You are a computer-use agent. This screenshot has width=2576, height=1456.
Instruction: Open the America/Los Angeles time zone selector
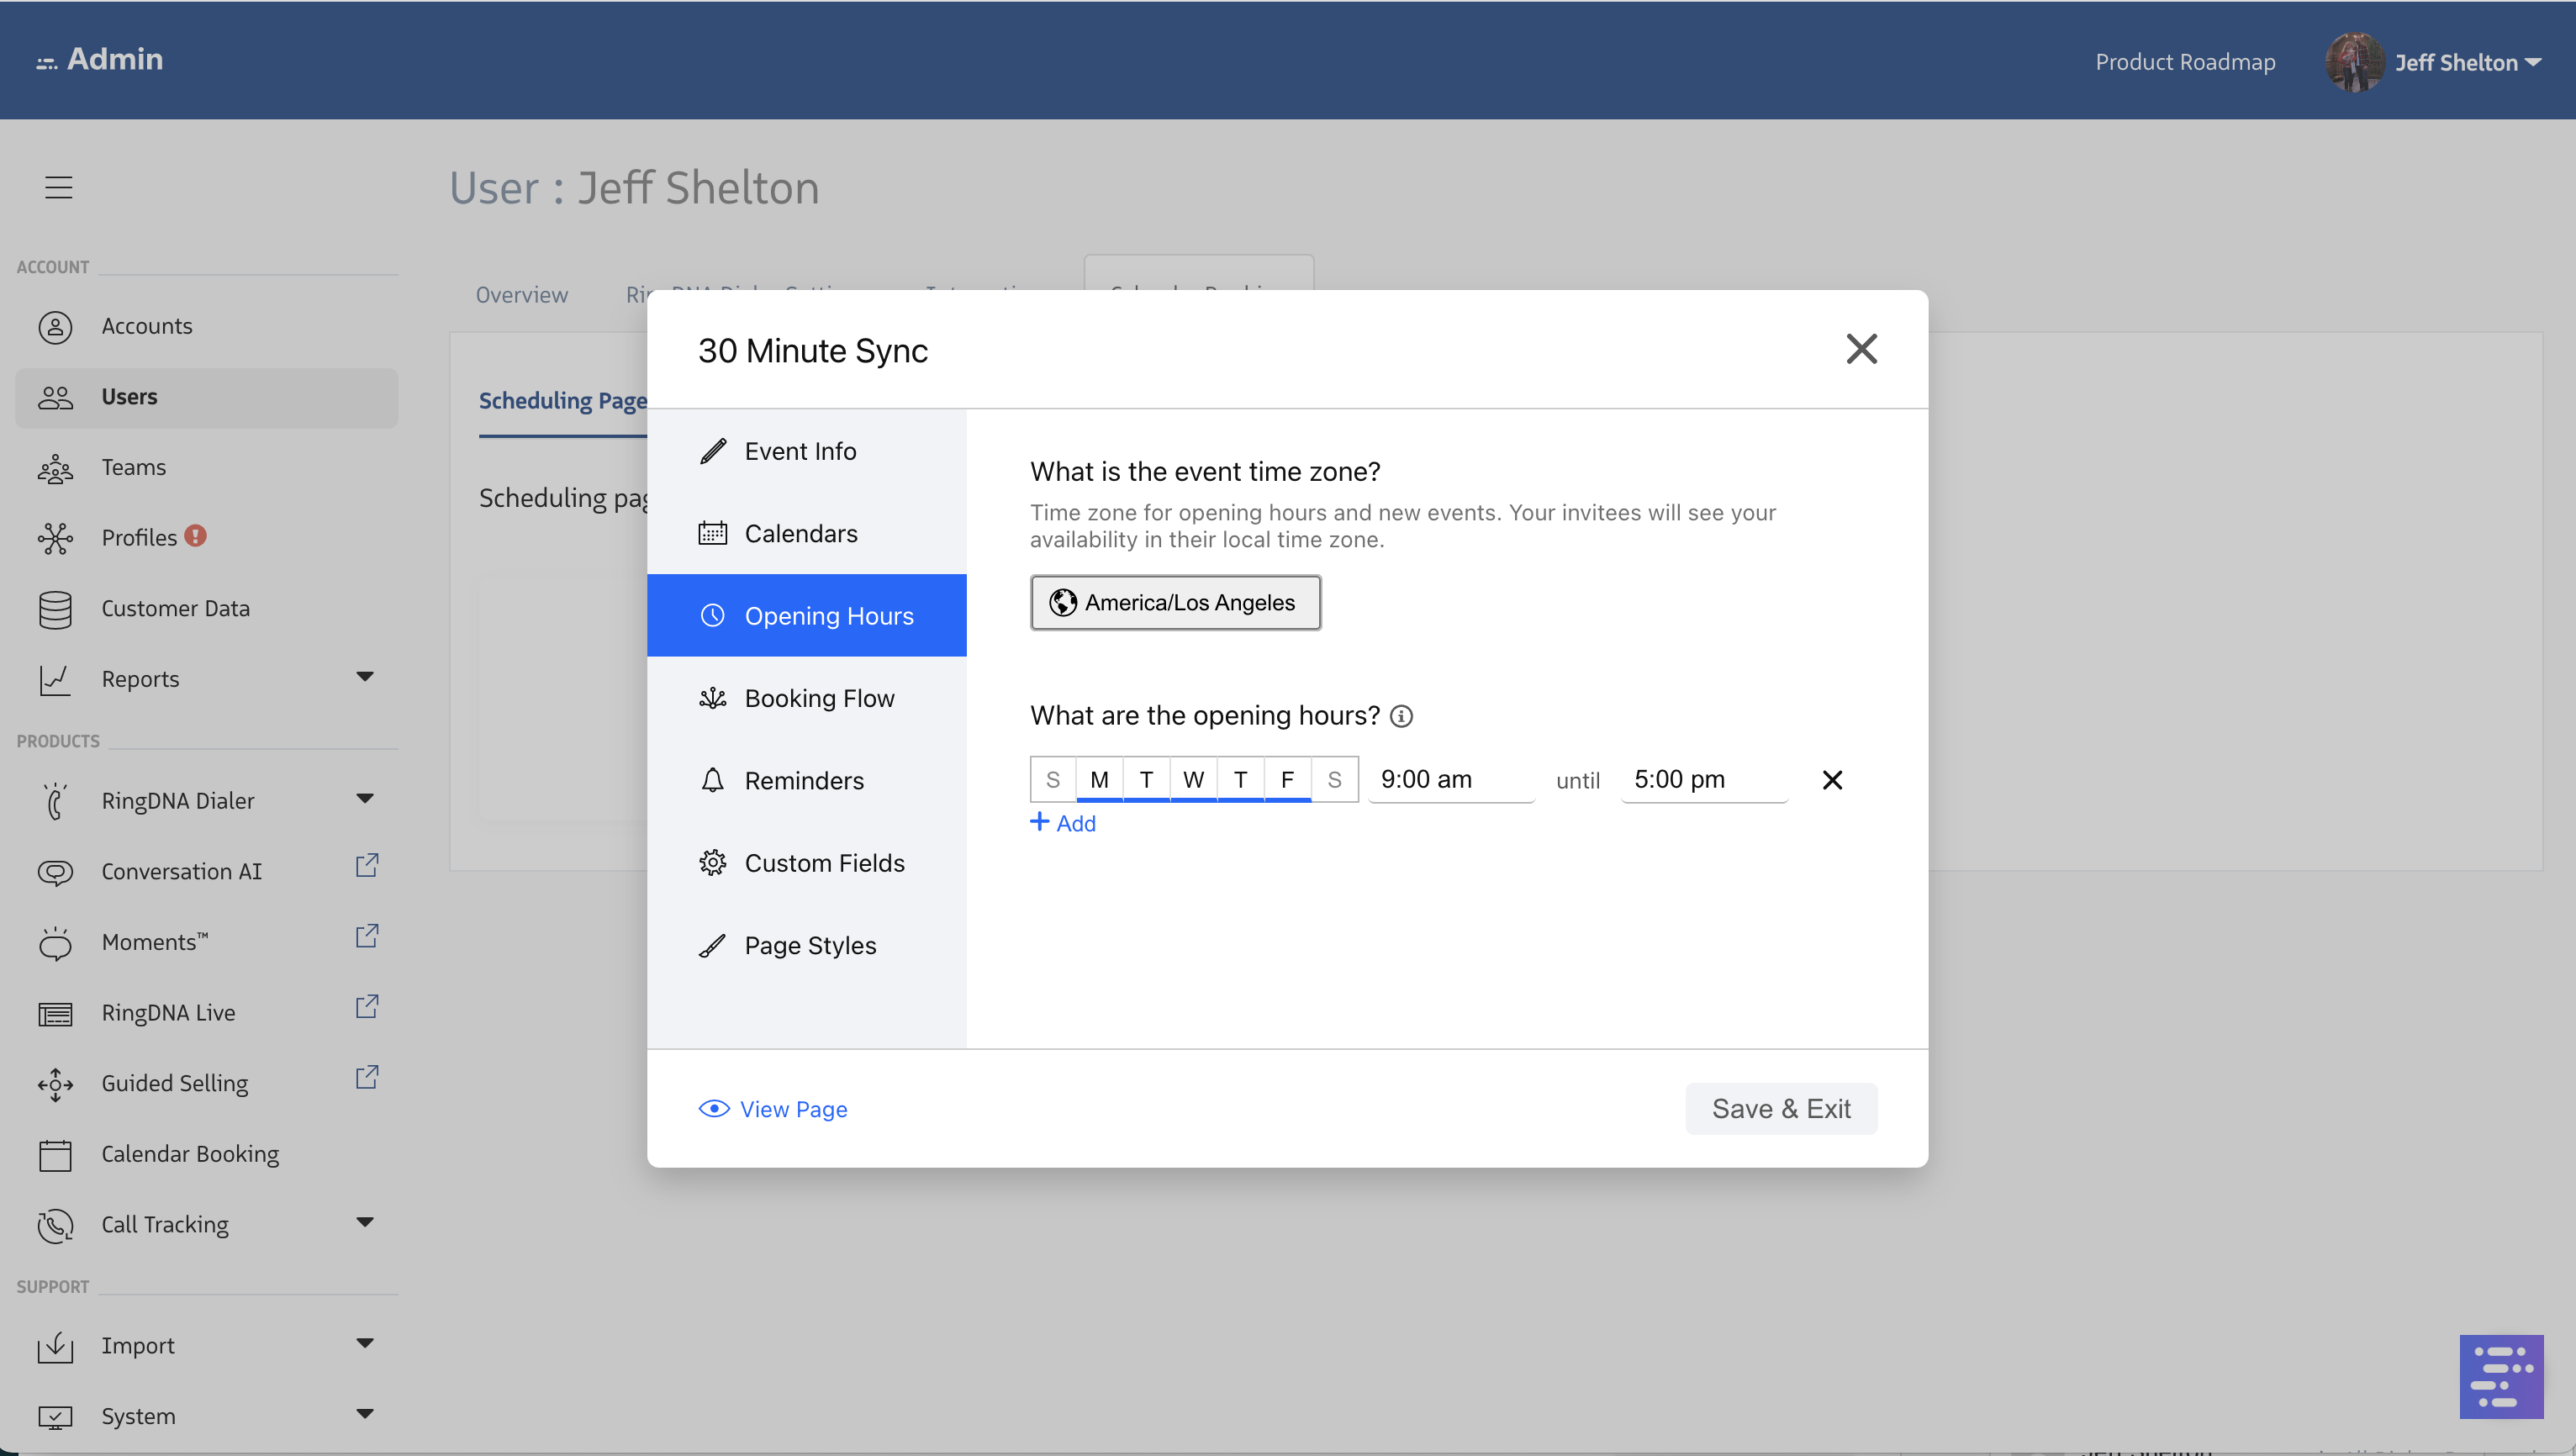1175,602
